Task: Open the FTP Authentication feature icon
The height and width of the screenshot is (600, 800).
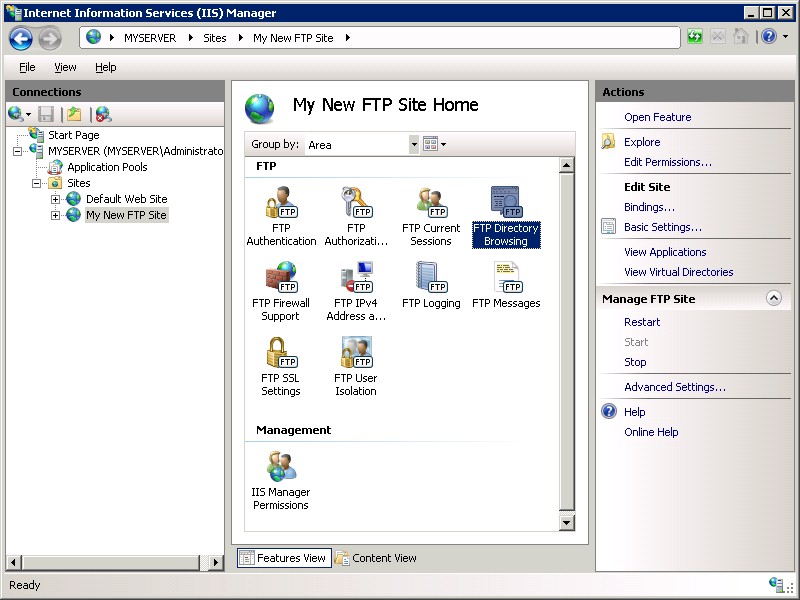Action: pyautogui.click(x=281, y=202)
